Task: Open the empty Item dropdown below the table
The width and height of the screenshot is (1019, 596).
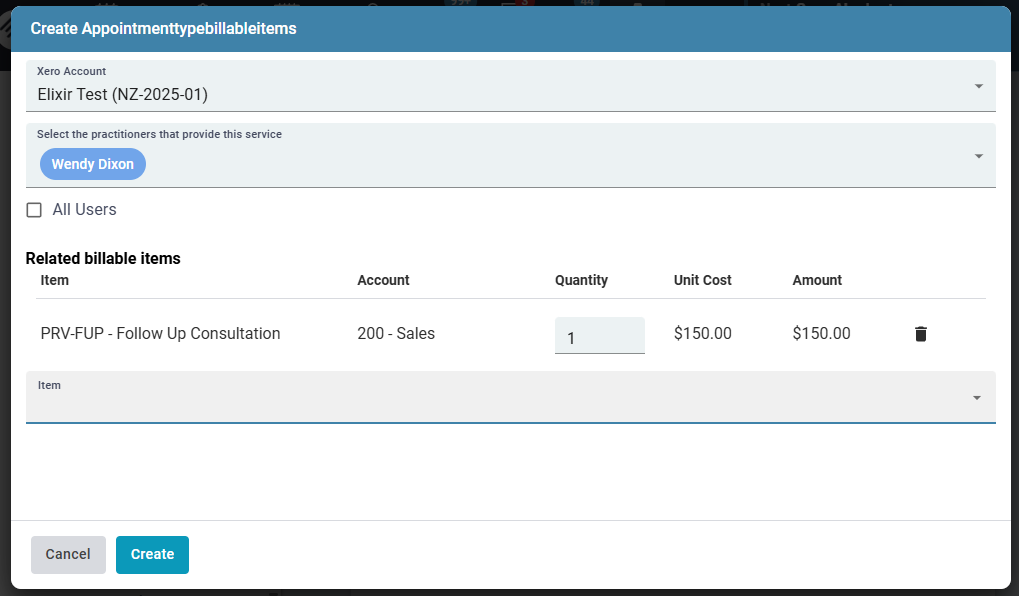Action: pyautogui.click(x=978, y=397)
